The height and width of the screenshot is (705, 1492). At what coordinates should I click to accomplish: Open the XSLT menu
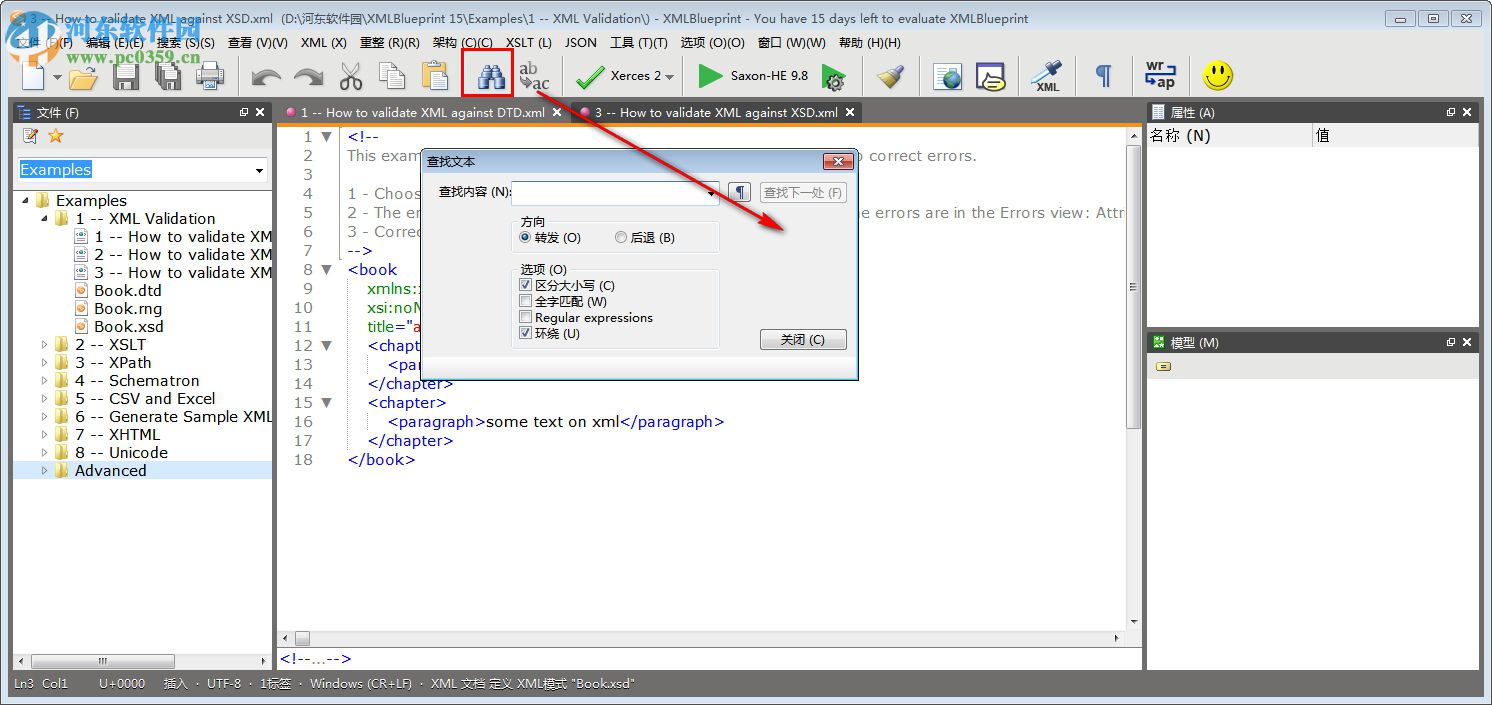click(530, 42)
